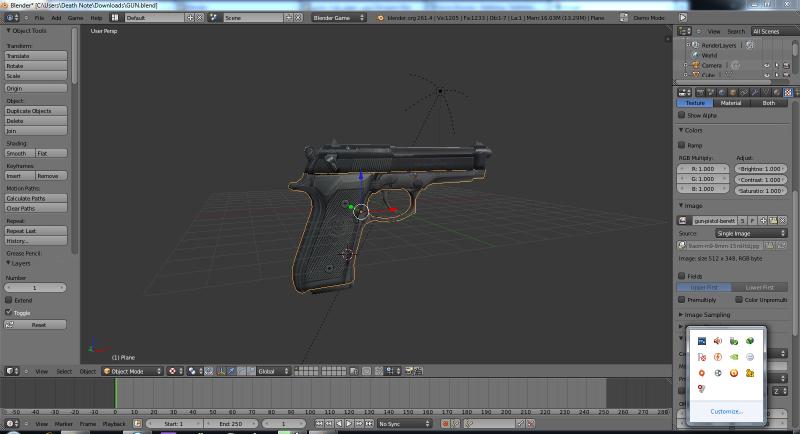Enable the Ramp checkbox under Colors

[x=681, y=145]
